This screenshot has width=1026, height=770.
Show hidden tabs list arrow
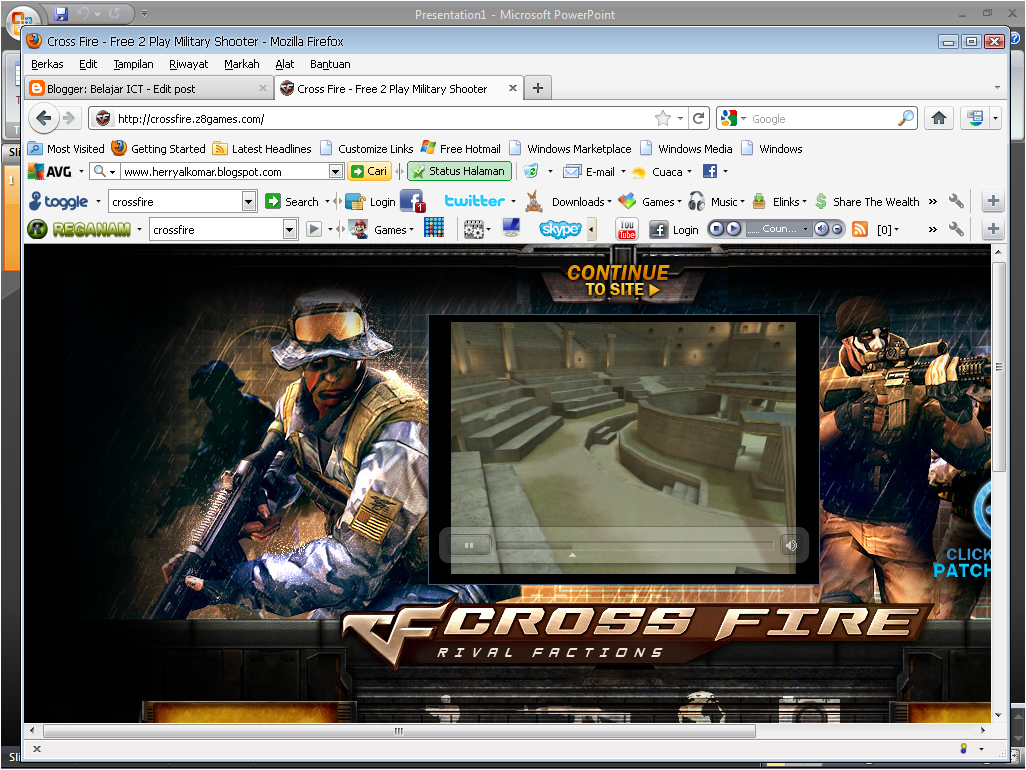point(997,87)
